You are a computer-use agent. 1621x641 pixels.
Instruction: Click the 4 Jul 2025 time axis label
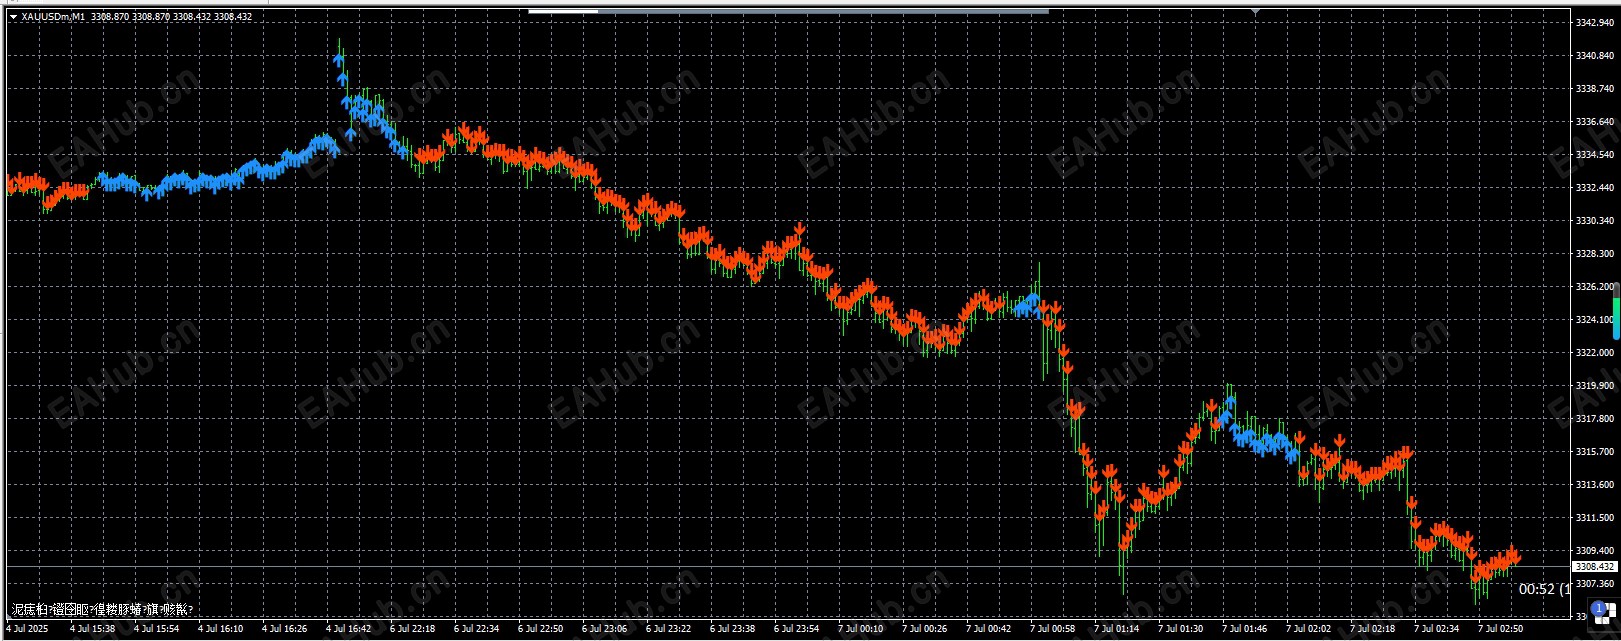pos(28,629)
